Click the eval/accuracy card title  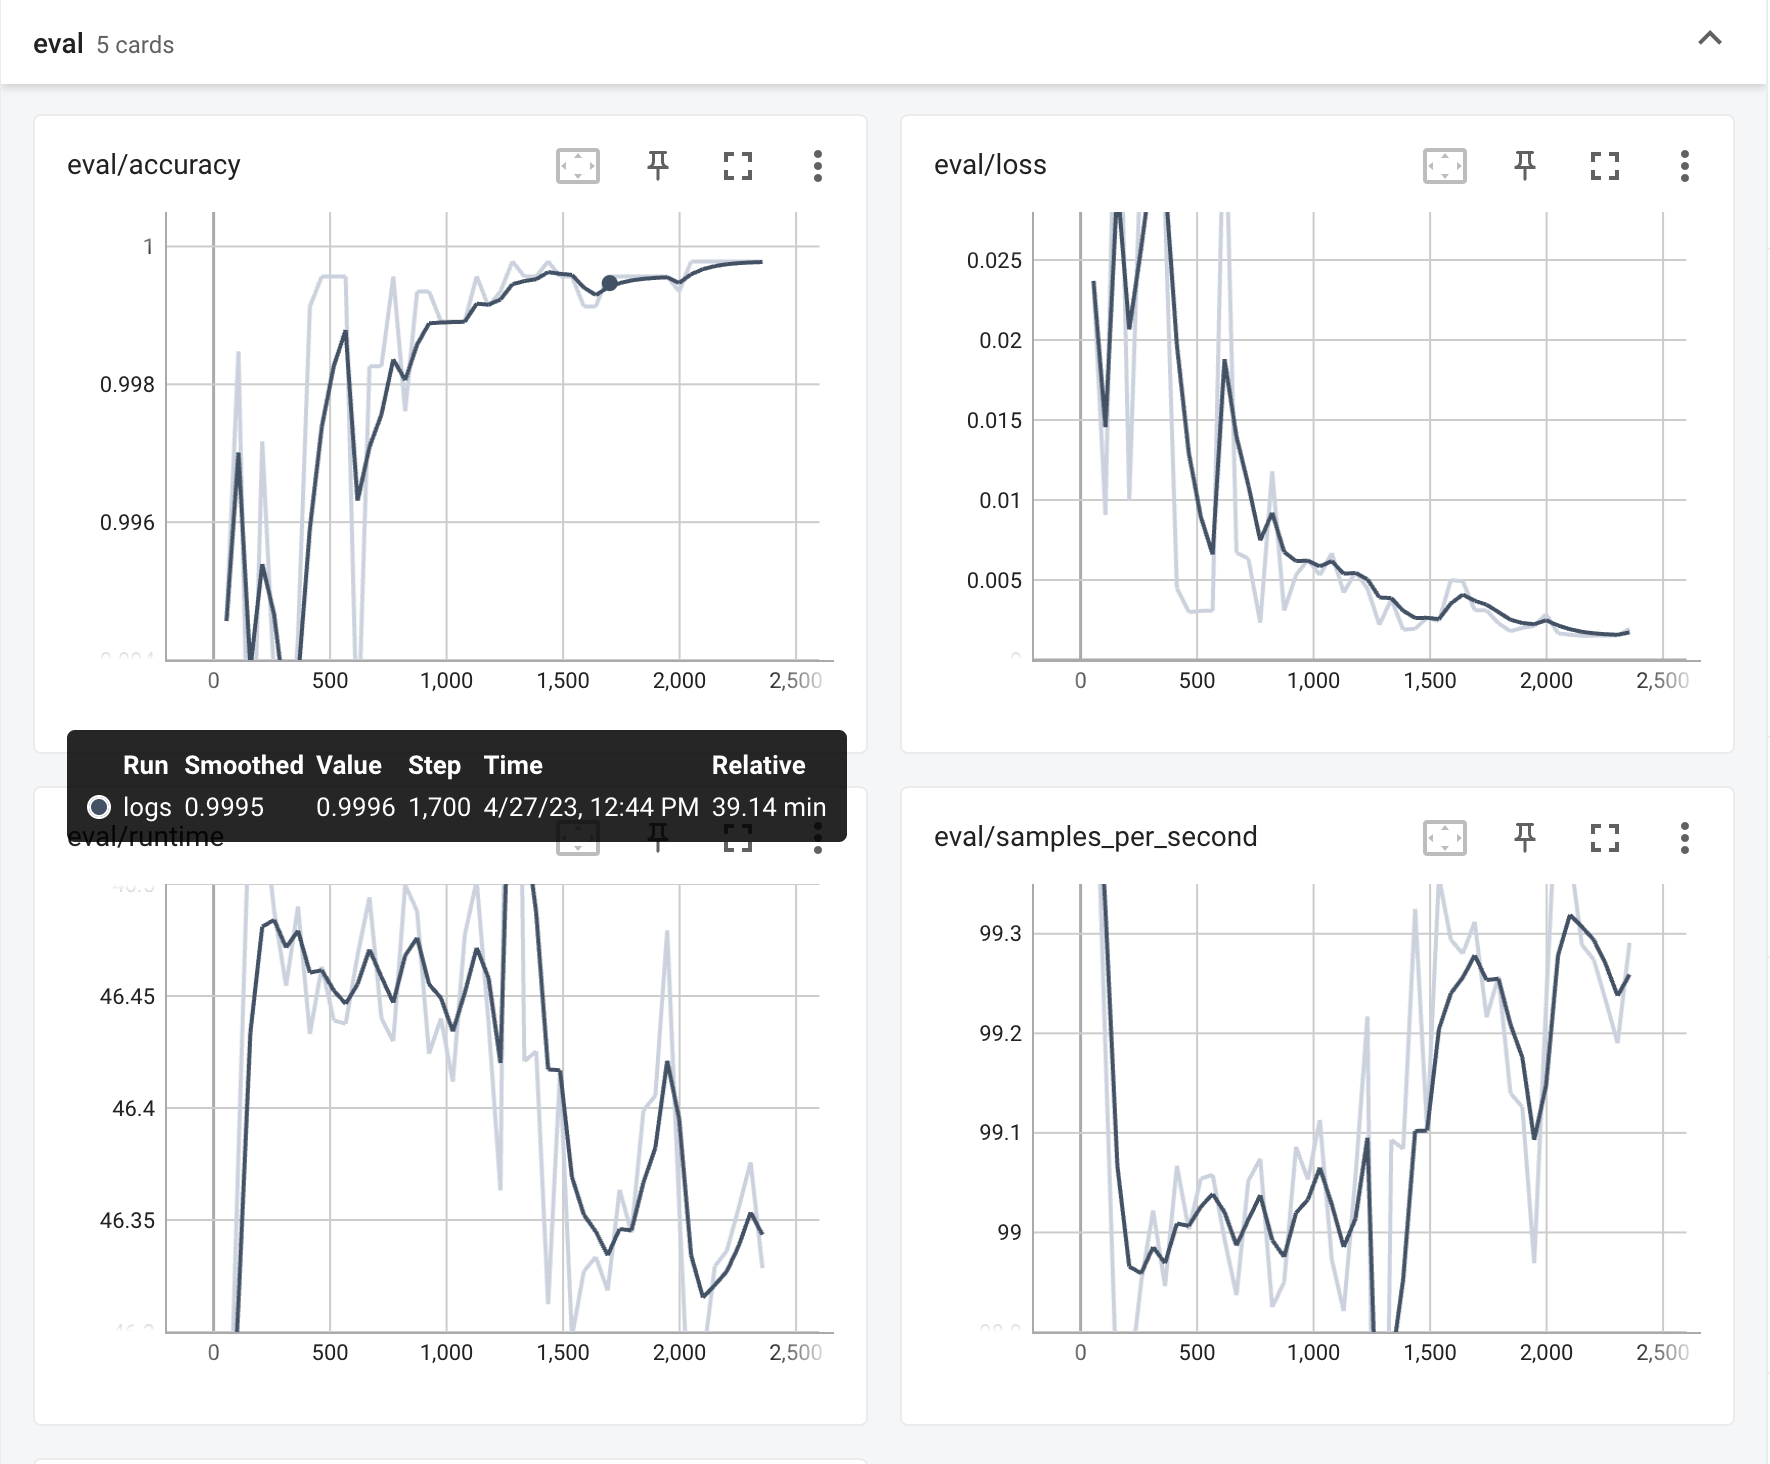[x=154, y=165]
